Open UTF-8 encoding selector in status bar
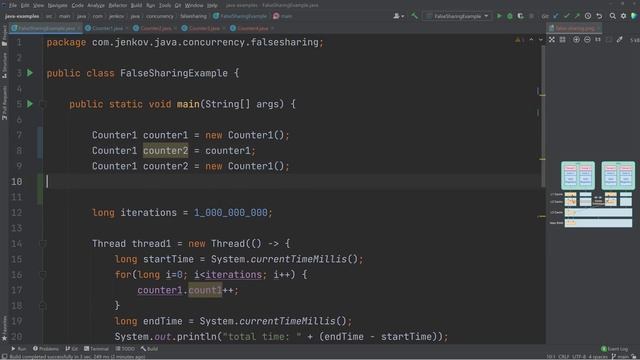 [578, 357]
